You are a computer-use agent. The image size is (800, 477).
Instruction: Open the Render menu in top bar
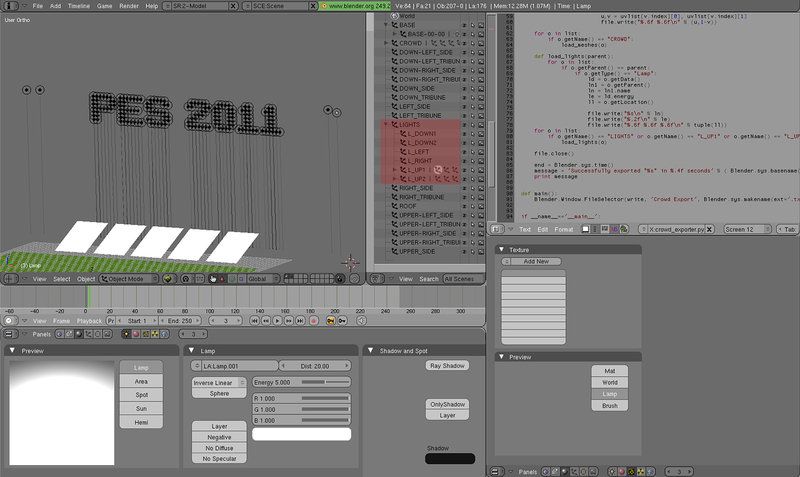tap(129, 6)
